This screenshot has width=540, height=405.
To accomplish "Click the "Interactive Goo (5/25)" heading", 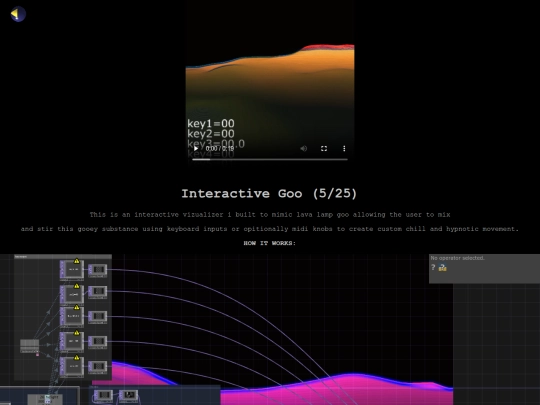I will [269, 193].
